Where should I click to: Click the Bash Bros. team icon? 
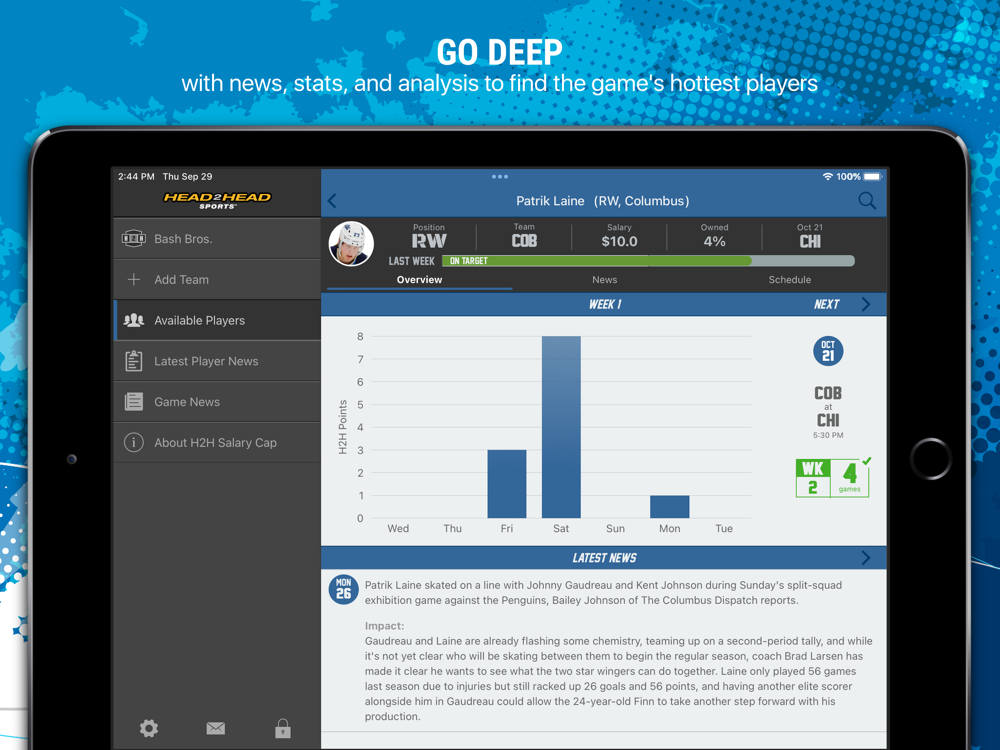point(133,239)
